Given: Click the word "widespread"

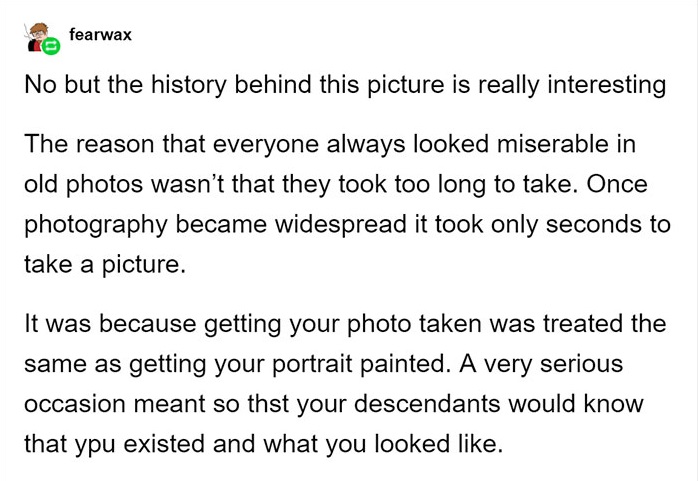Looking at the screenshot, I should point(336,224).
